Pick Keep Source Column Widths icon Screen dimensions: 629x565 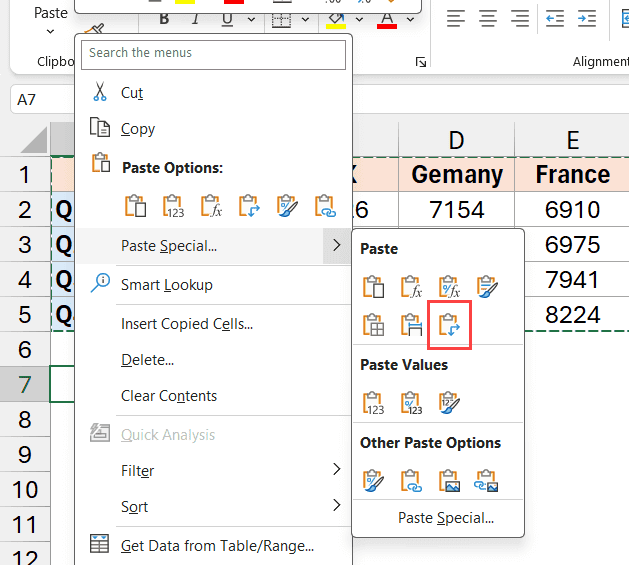[411, 324]
